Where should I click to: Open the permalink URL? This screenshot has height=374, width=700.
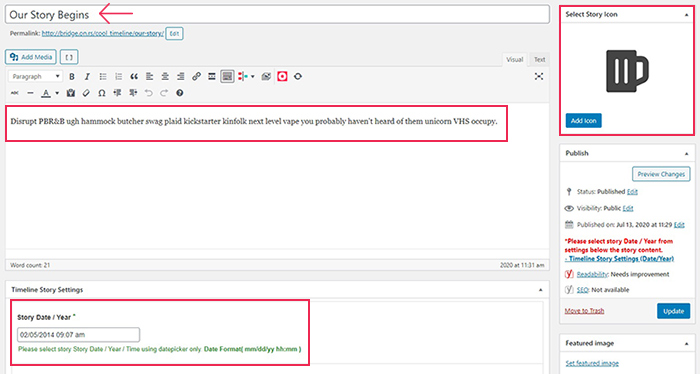coord(103,33)
